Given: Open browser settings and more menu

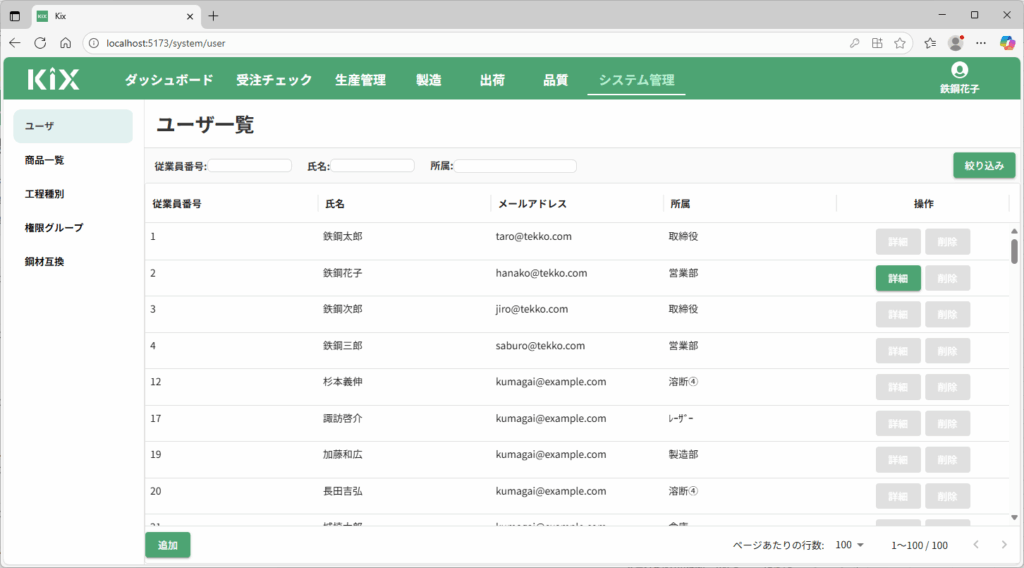Looking at the screenshot, I should (982, 43).
